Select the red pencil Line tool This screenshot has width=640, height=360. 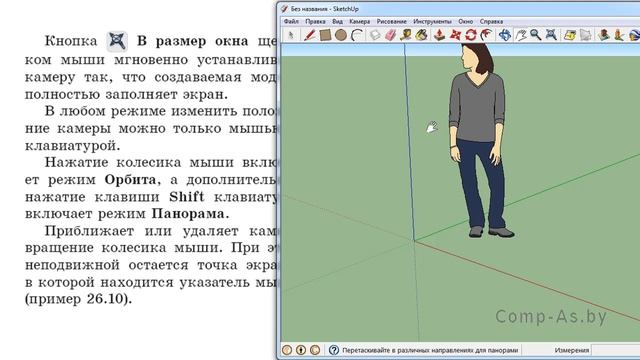pos(309,35)
